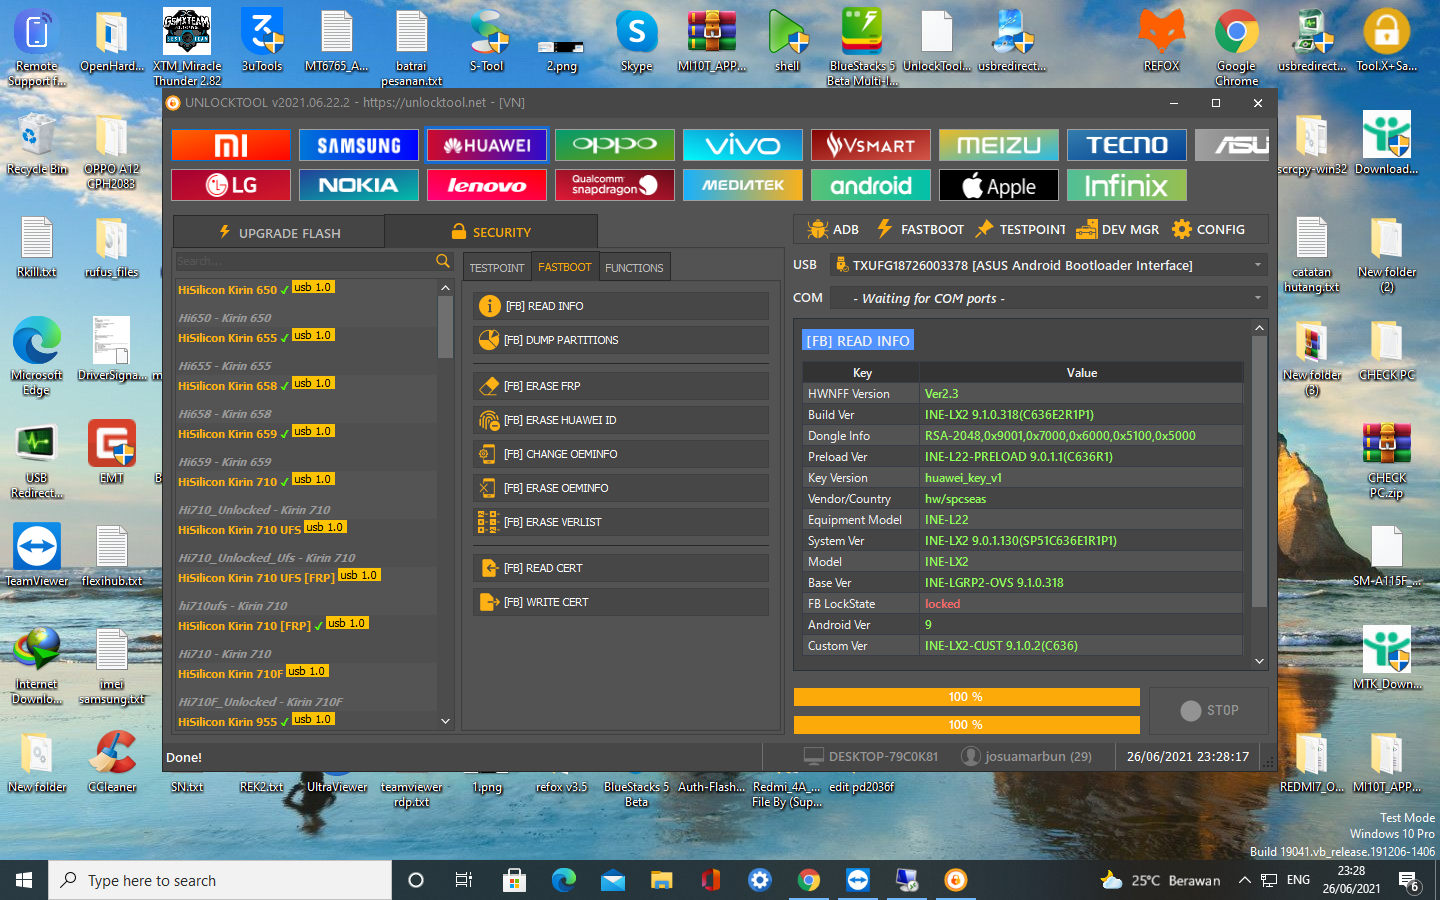This screenshot has height=900, width=1440.
Task: Run [FB] ERASE OEMINFO
Action: (621, 488)
